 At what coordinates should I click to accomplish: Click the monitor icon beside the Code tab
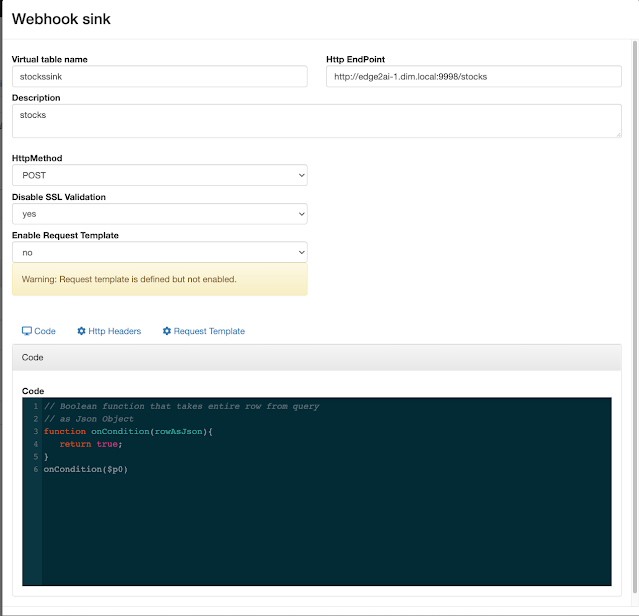point(27,331)
